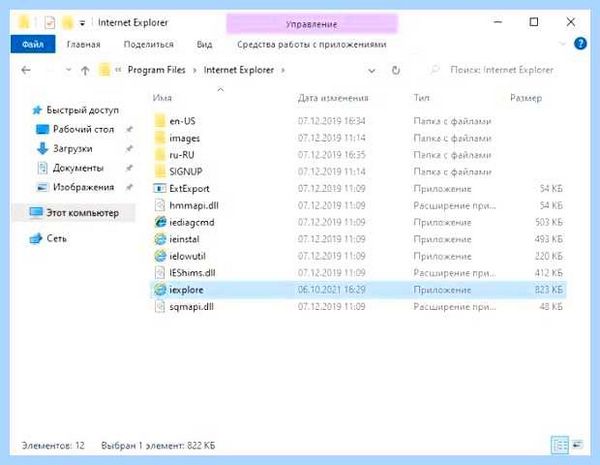The width and height of the screenshot is (600, 465).
Task: Go back with the left arrow button
Action: pyautogui.click(x=26, y=70)
